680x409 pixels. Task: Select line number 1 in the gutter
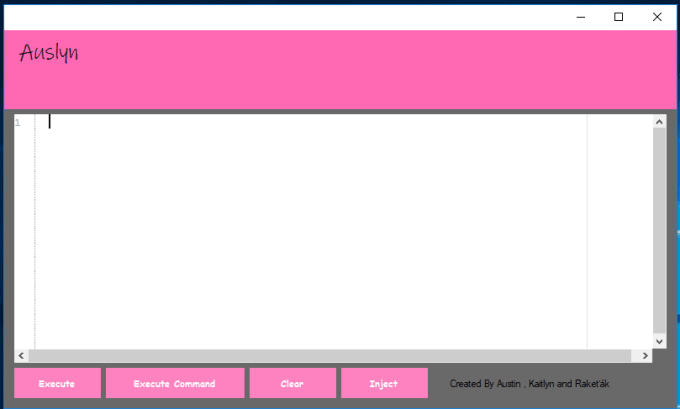[18, 123]
